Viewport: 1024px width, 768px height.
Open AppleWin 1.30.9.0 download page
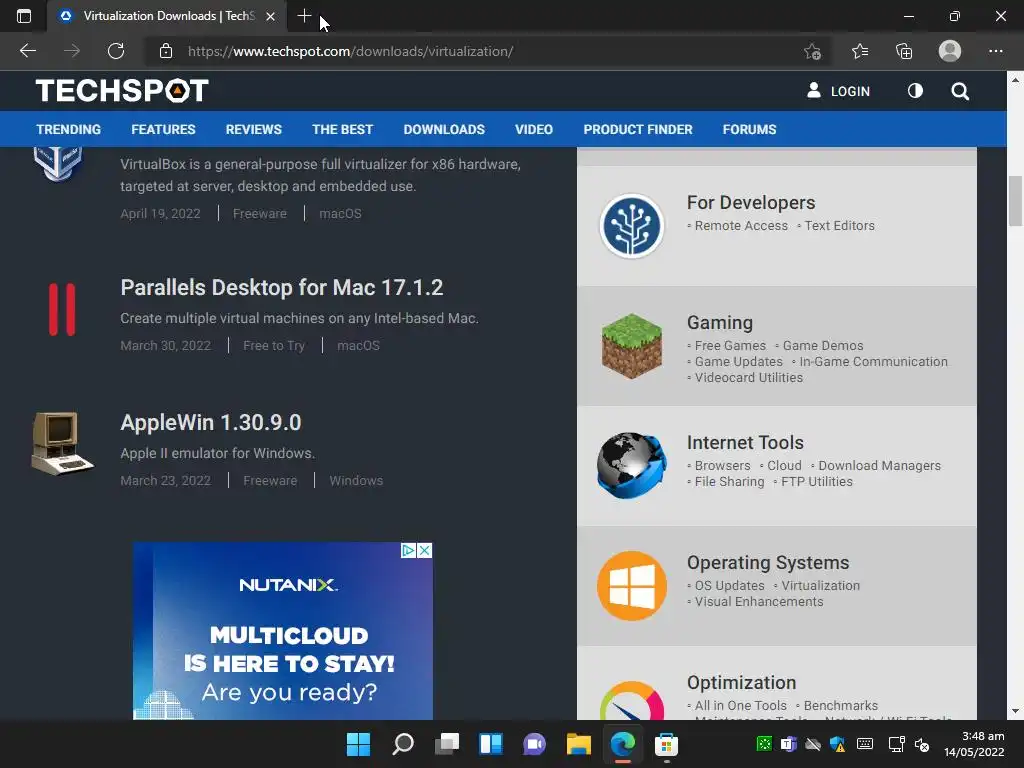tap(210, 423)
